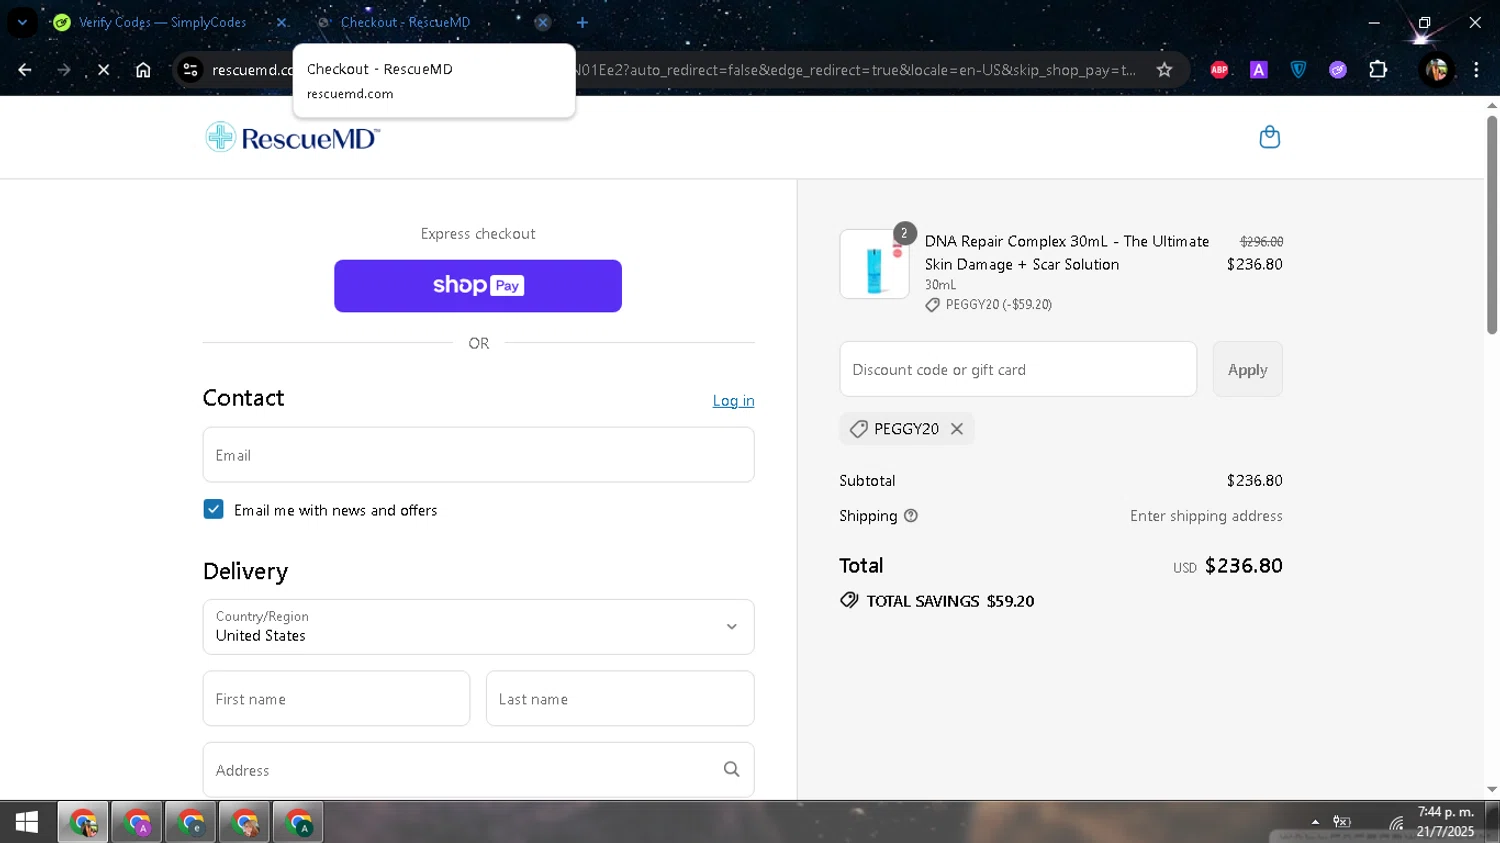This screenshot has height=843, width=1500.
Task: Close the Checkout RescueMD tab
Action: pos(542,22)
